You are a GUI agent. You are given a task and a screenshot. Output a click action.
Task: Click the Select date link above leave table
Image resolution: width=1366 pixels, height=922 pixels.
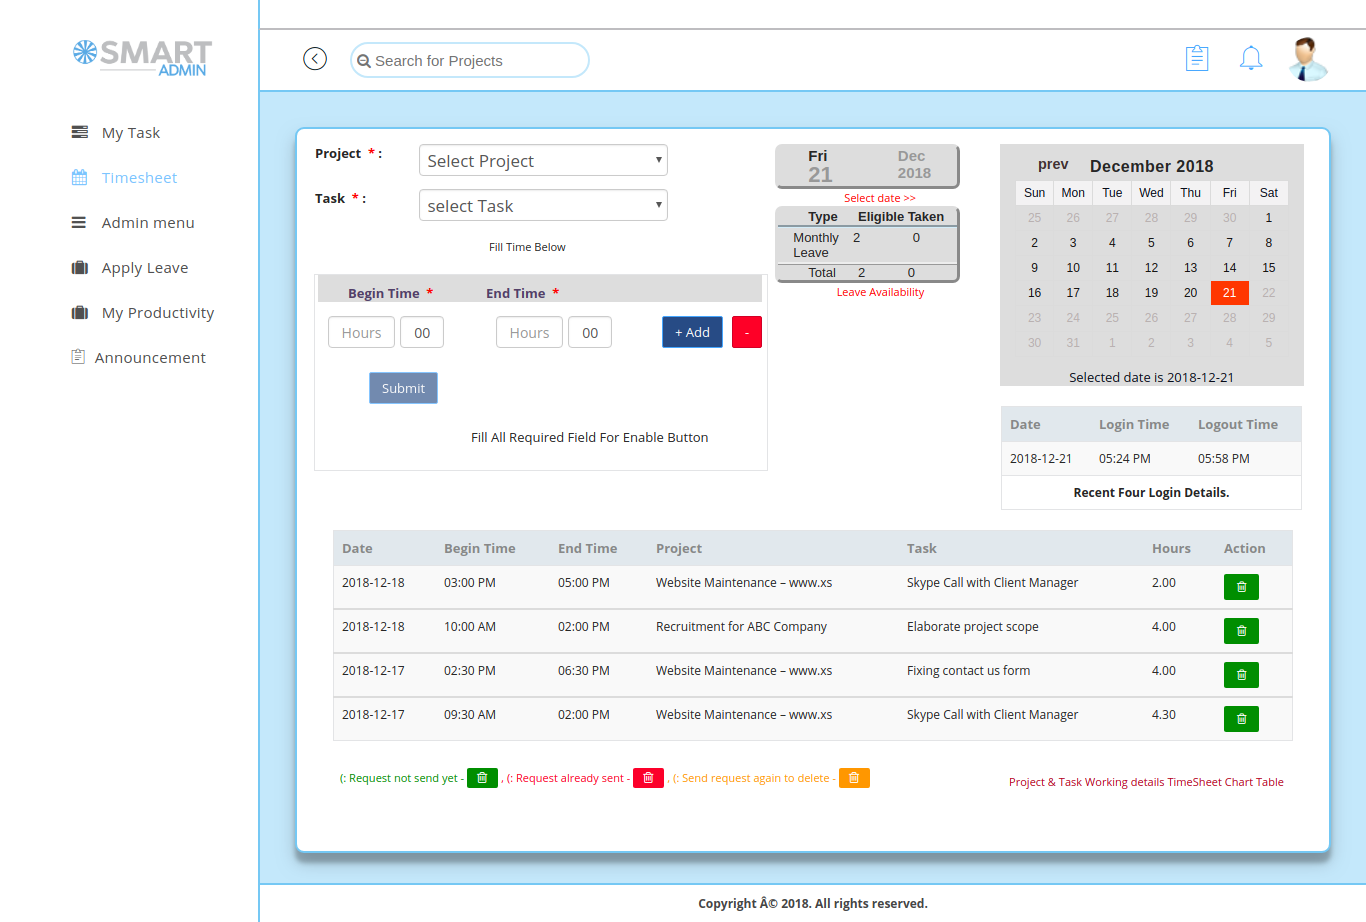pyautogui.click(x=880, y=198)
